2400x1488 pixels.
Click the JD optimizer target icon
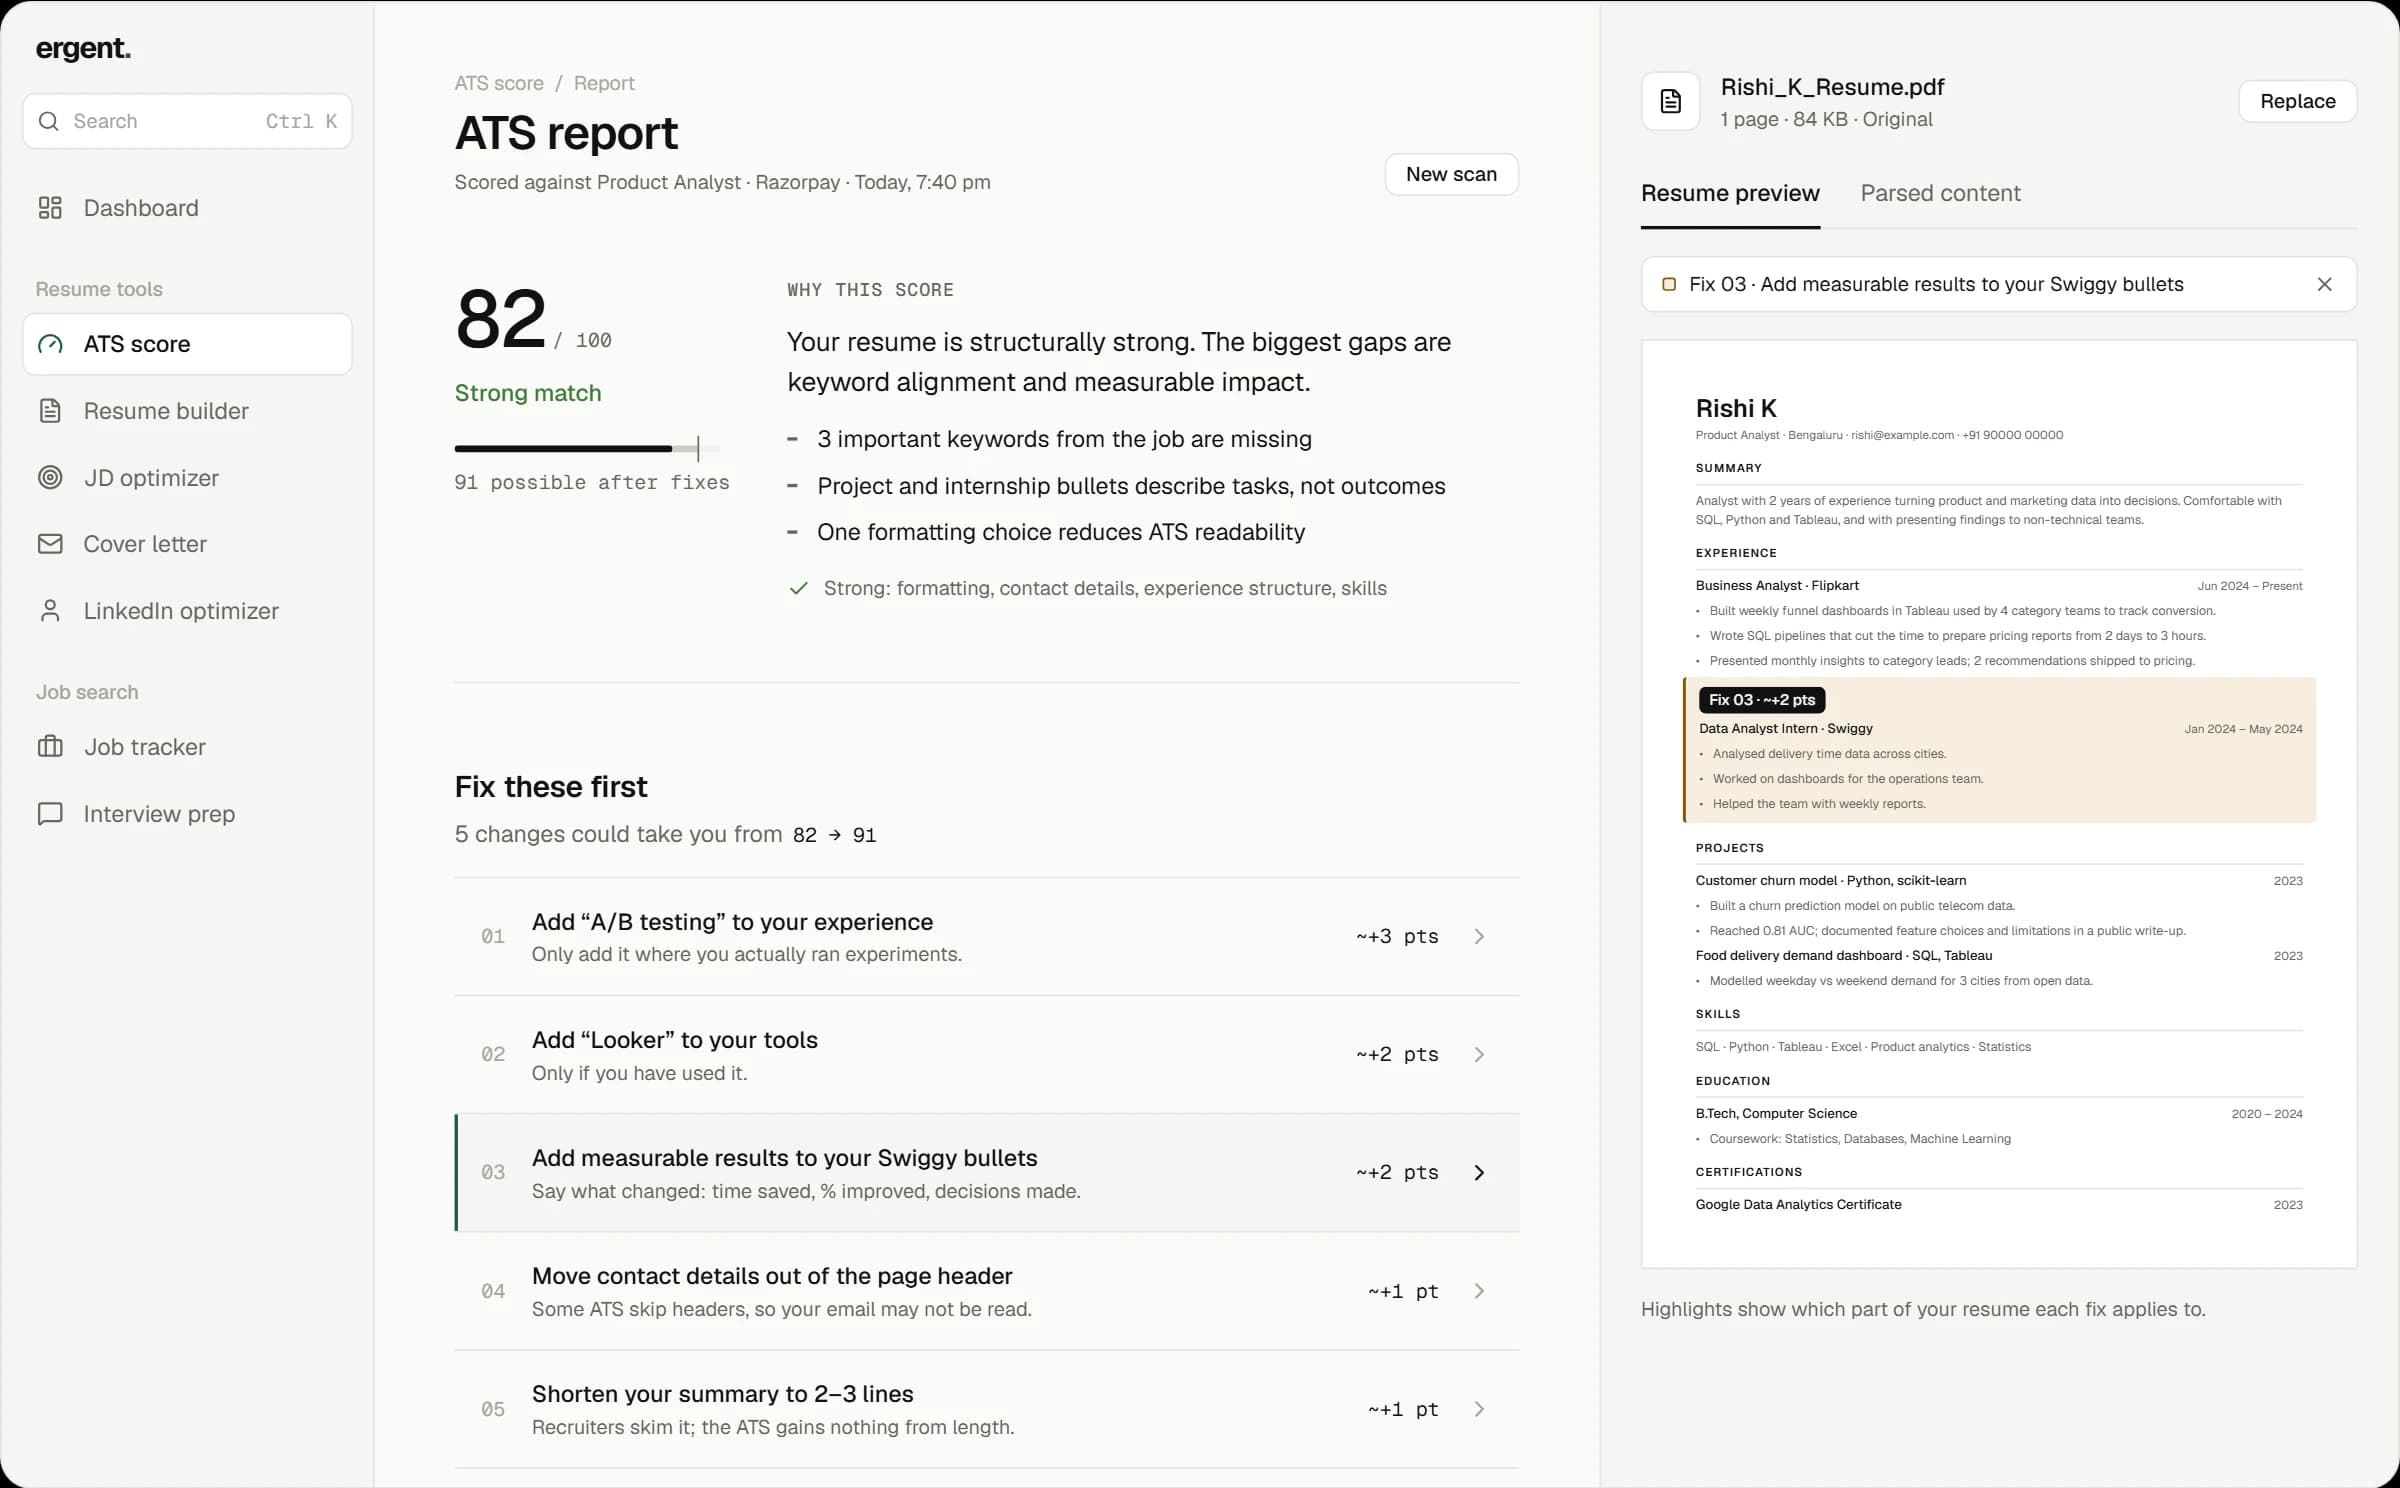[50, 478]
